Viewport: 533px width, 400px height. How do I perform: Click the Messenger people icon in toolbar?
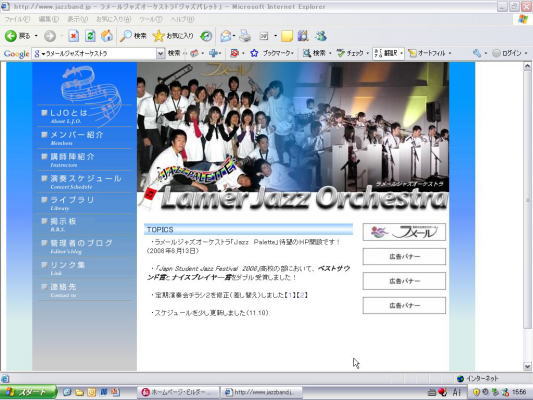pyautogui.click(x=321, y=36)
